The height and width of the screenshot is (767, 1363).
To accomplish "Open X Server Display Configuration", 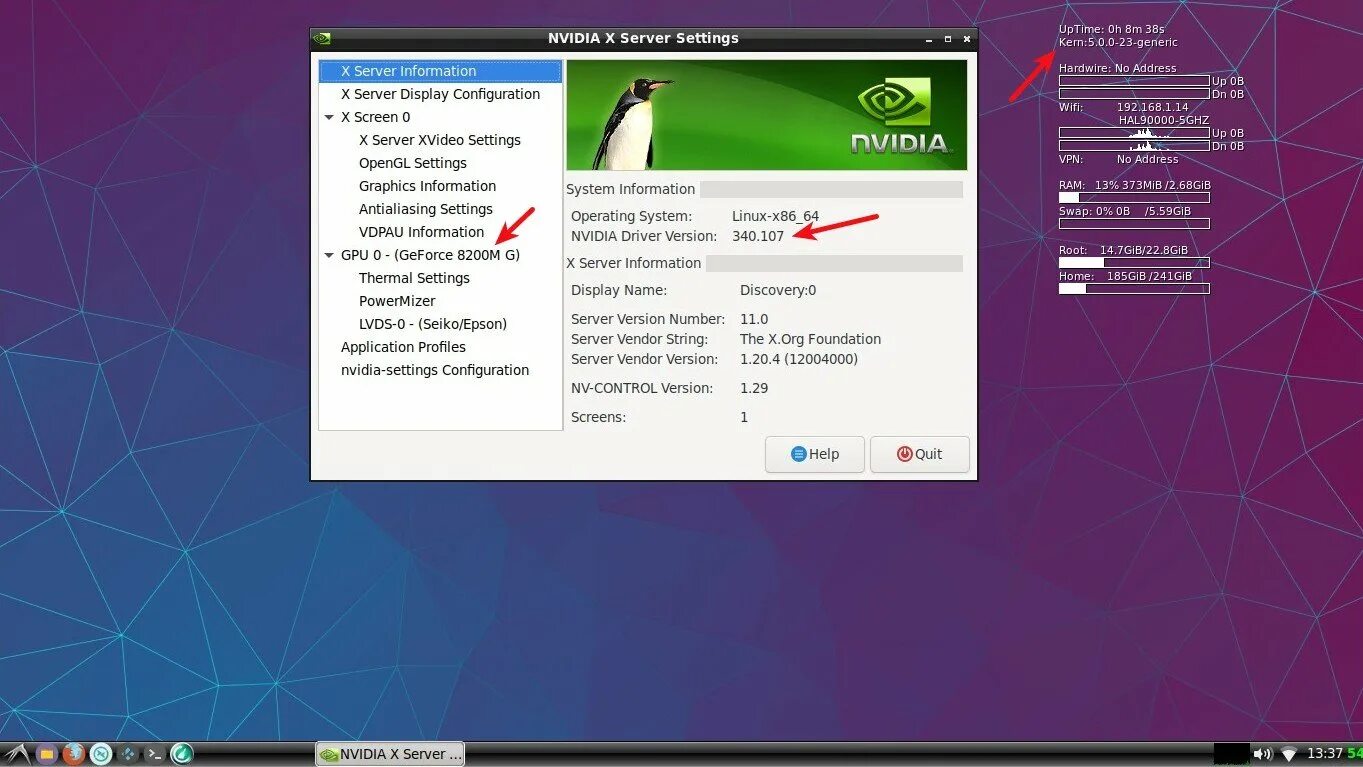I will pos(440,94).
